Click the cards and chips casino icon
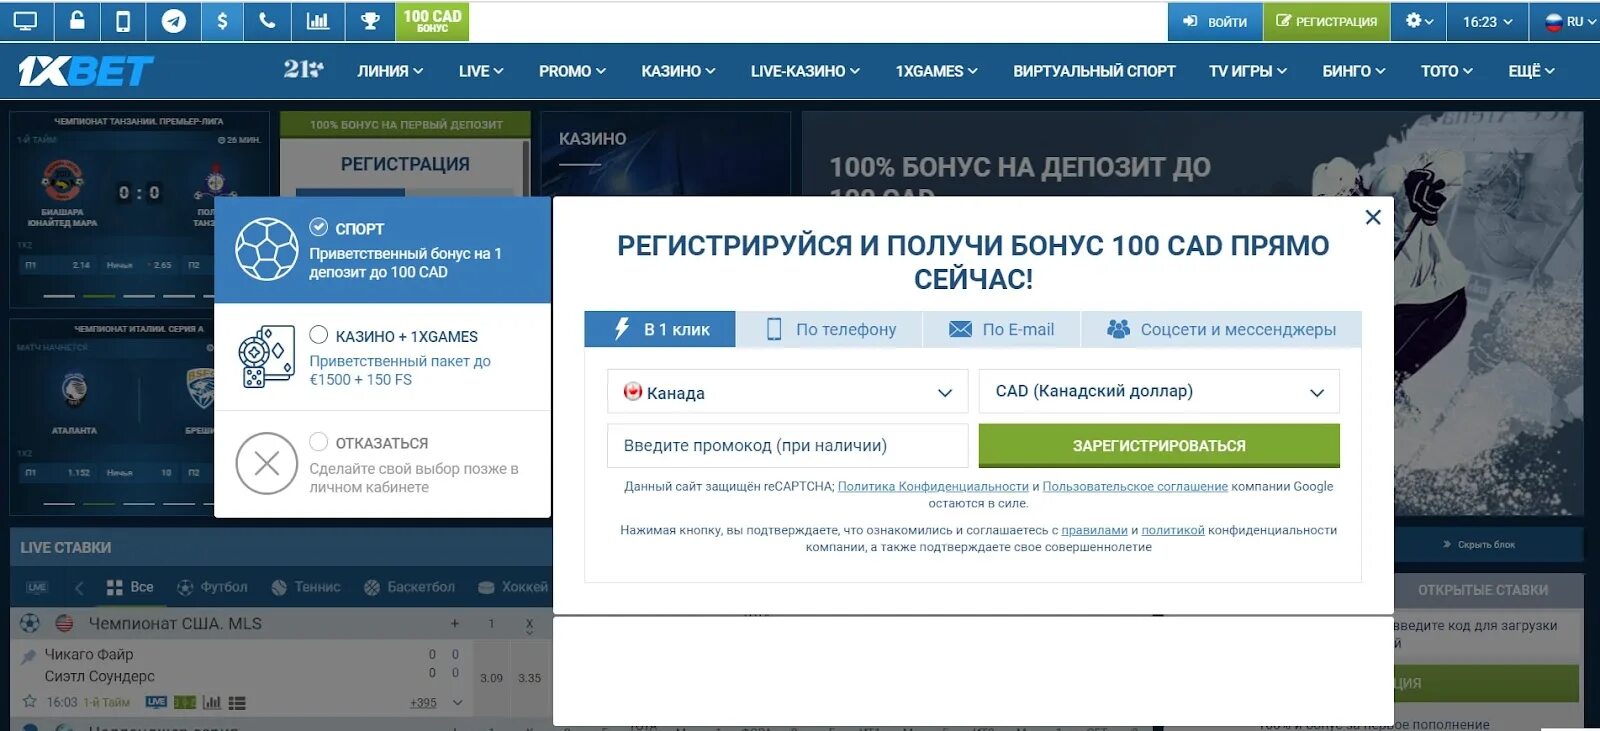 [267, 357]
